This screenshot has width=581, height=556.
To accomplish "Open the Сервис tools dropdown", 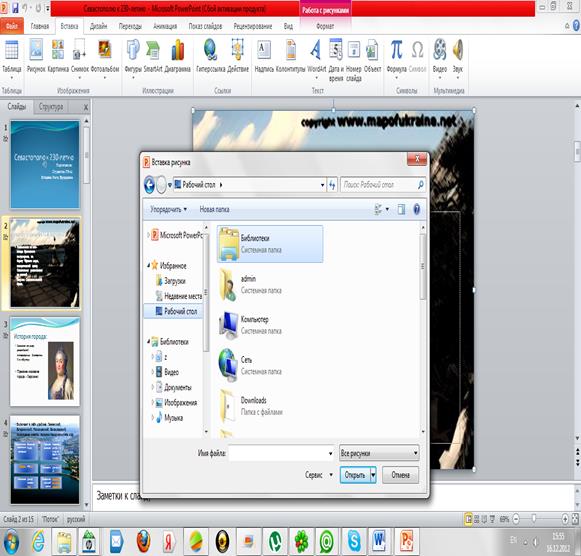I will click(x=319, y=475).
